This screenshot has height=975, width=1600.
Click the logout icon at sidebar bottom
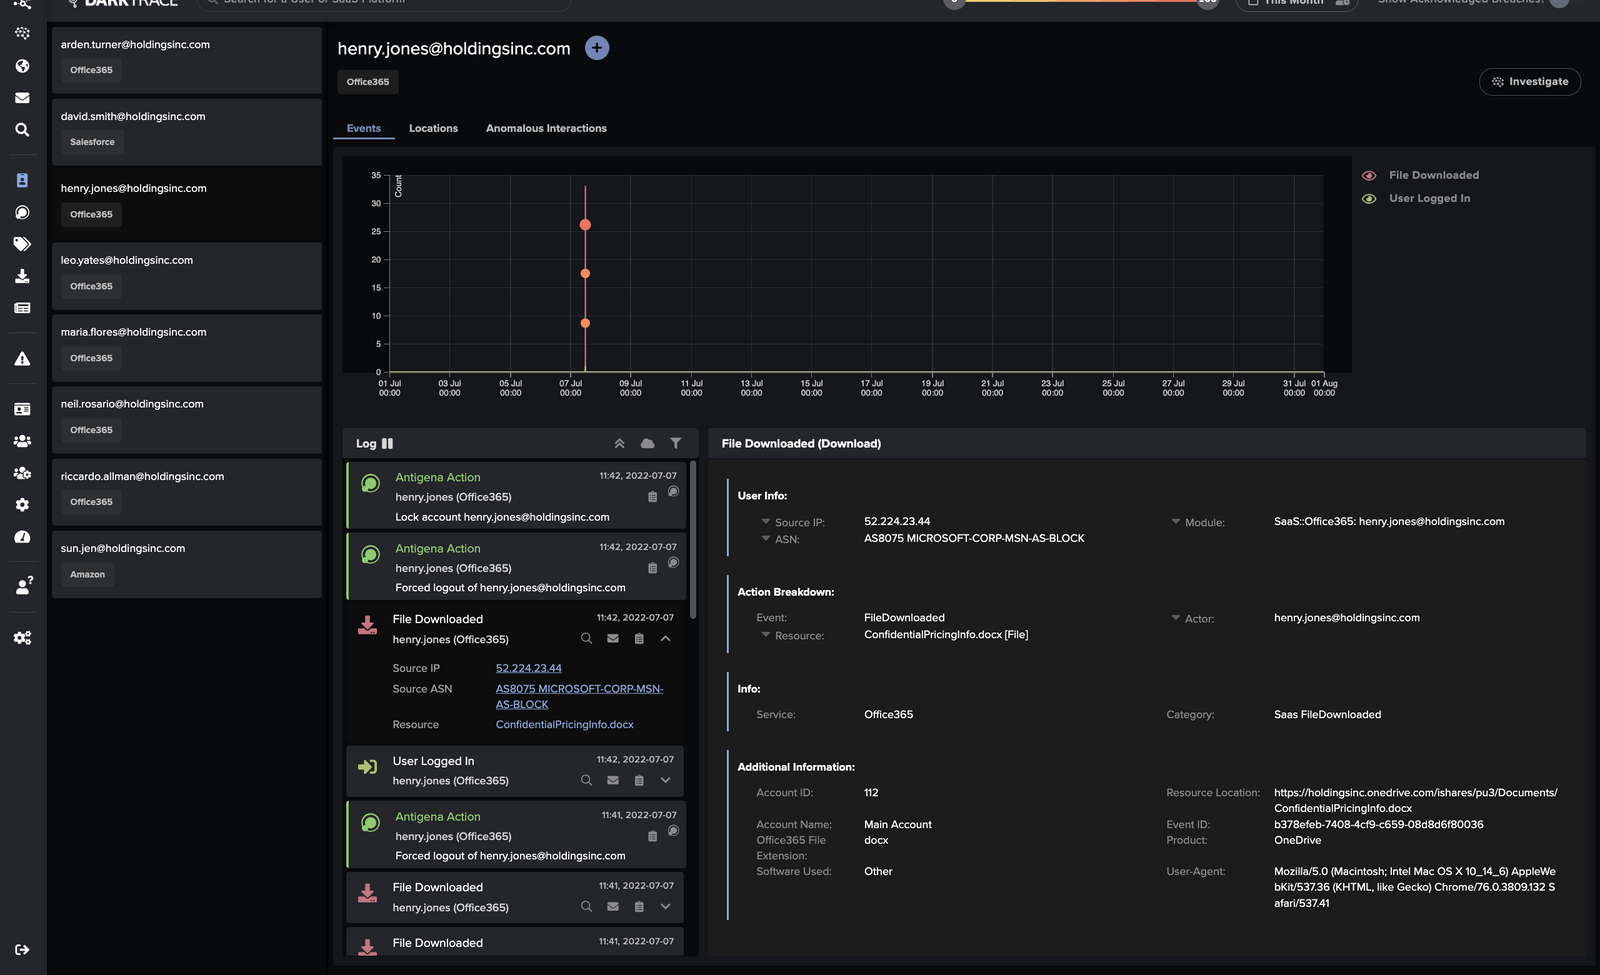click(x=22, y=949)
